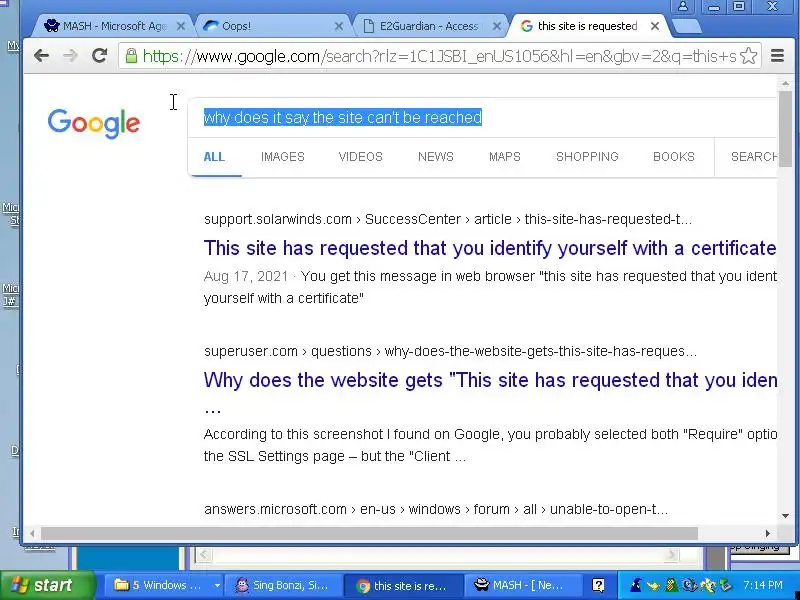This screenshot has height=600, width=800.
Task: Go back with the browser back arrow
Action: [41, 56]
